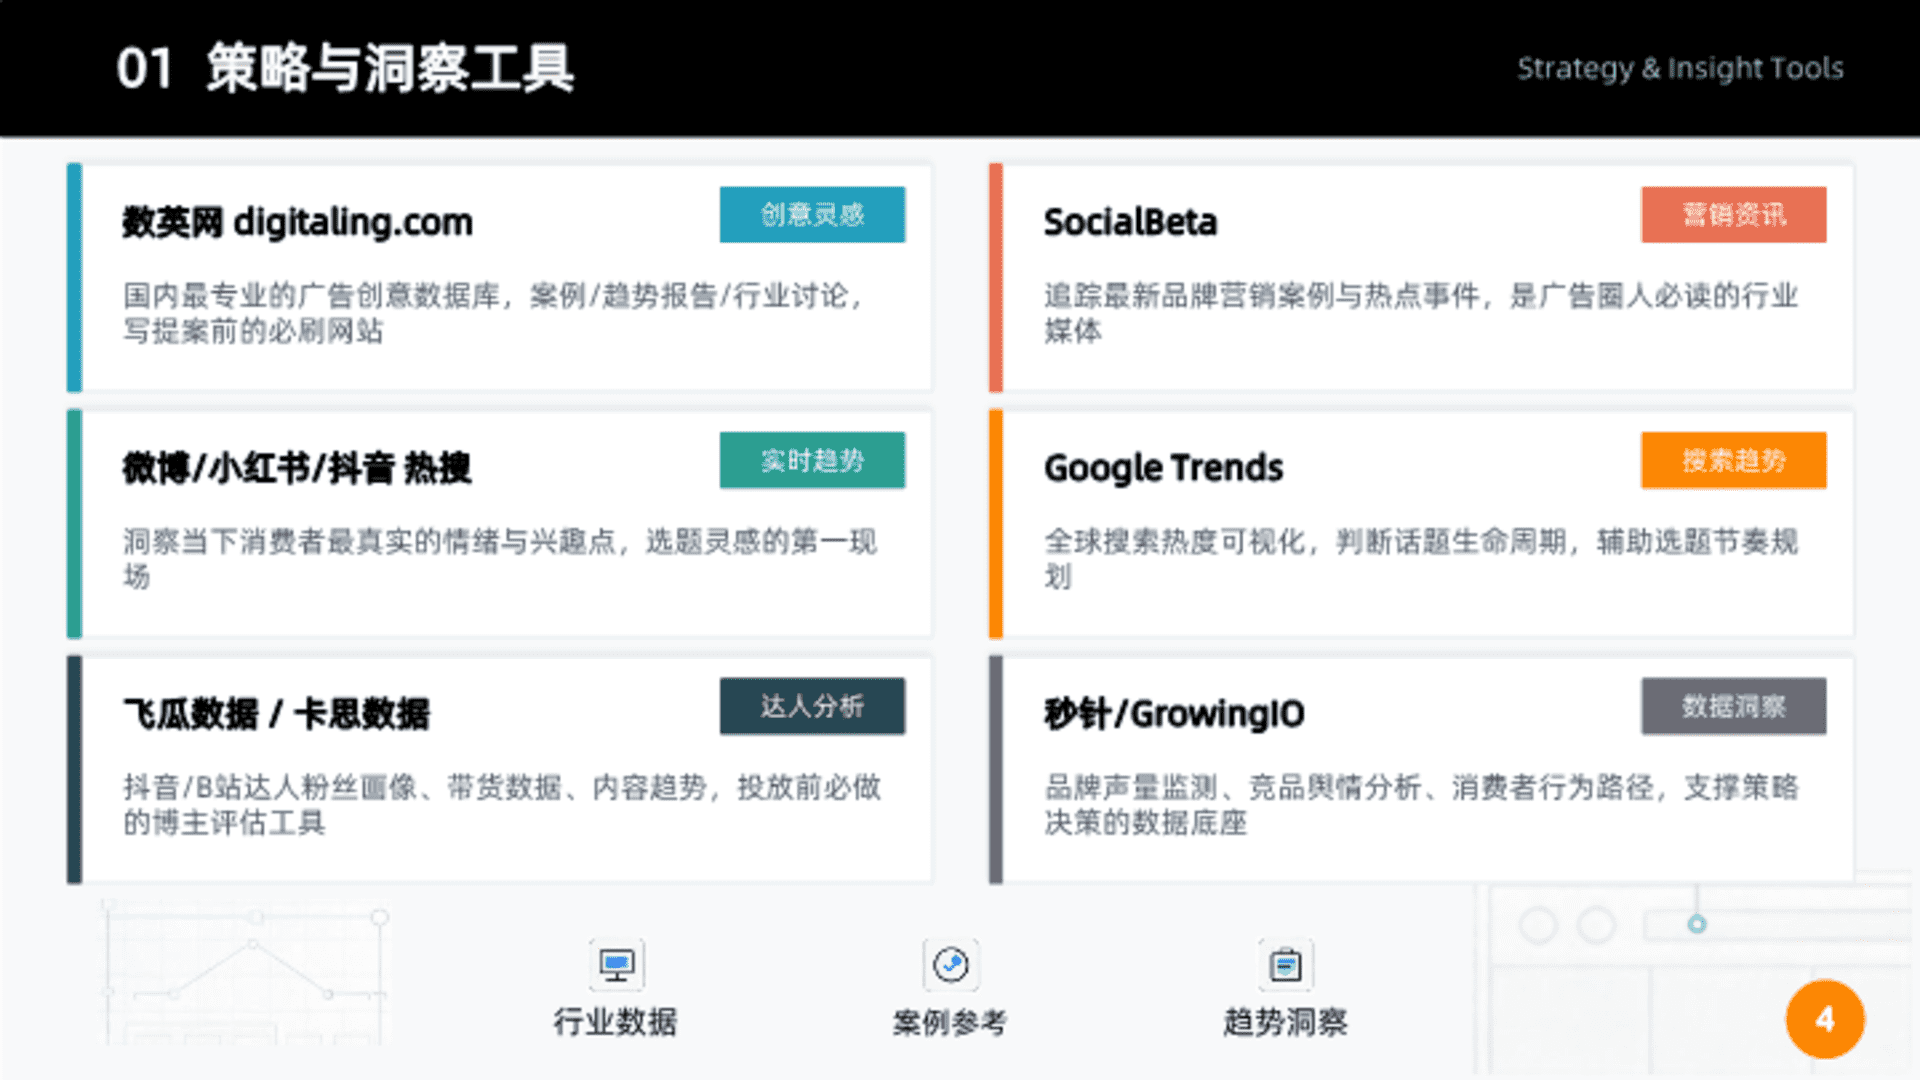Screen dimensions: 1920x1080
Task: Select the 实时趋势 green tag
Action: (x=812, y=460)
